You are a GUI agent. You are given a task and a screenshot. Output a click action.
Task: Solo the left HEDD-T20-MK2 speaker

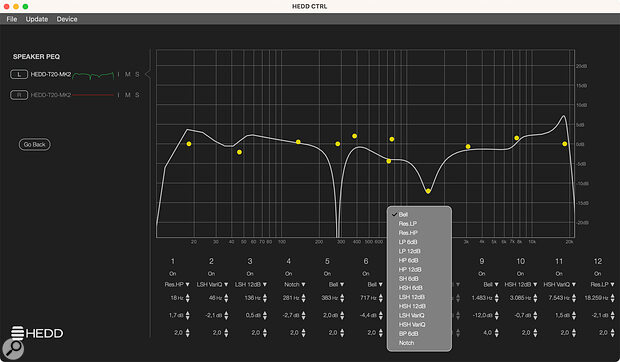coord(137,74)
